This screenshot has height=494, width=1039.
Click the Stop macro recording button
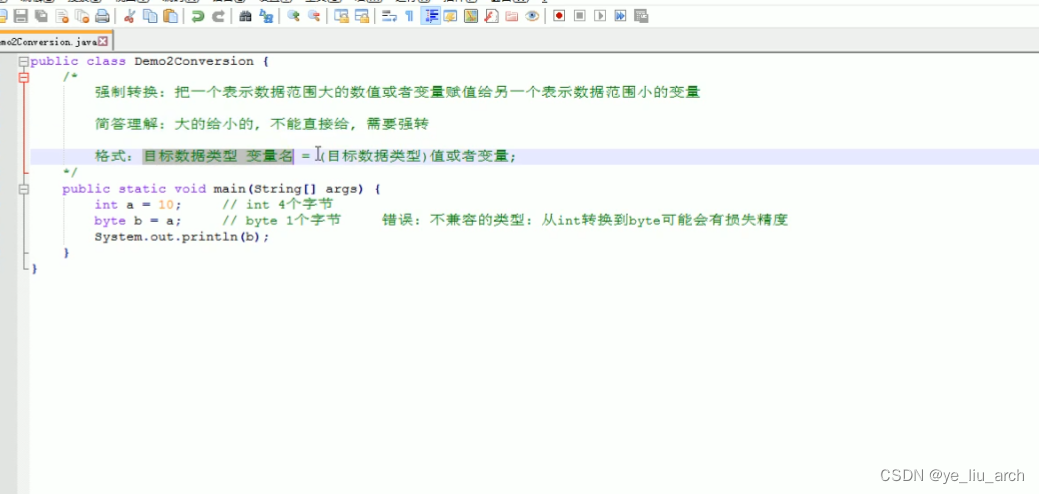(x=579, y=16)
